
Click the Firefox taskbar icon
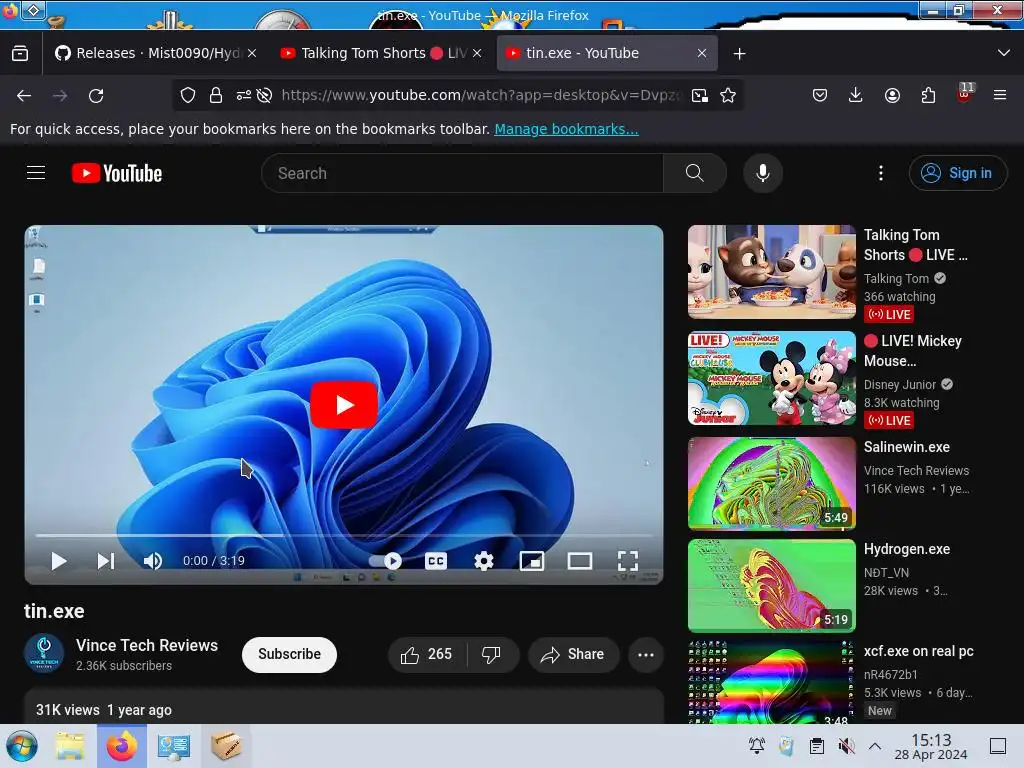[x=121, y=746]
